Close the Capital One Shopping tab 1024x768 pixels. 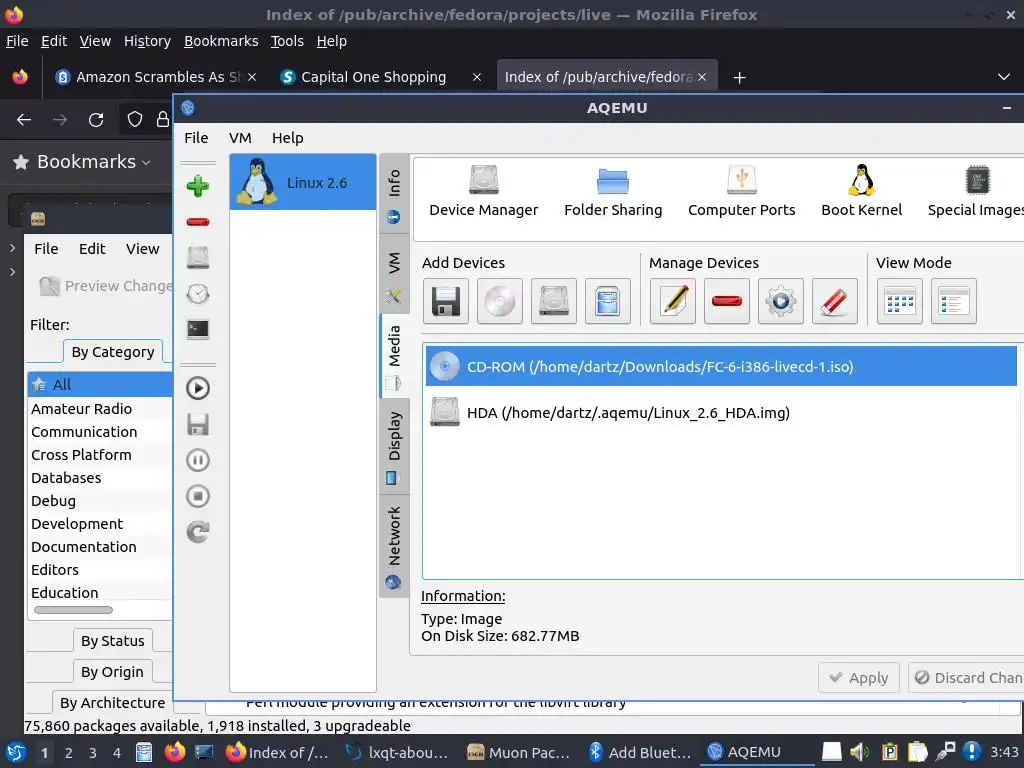pos(477,77)
